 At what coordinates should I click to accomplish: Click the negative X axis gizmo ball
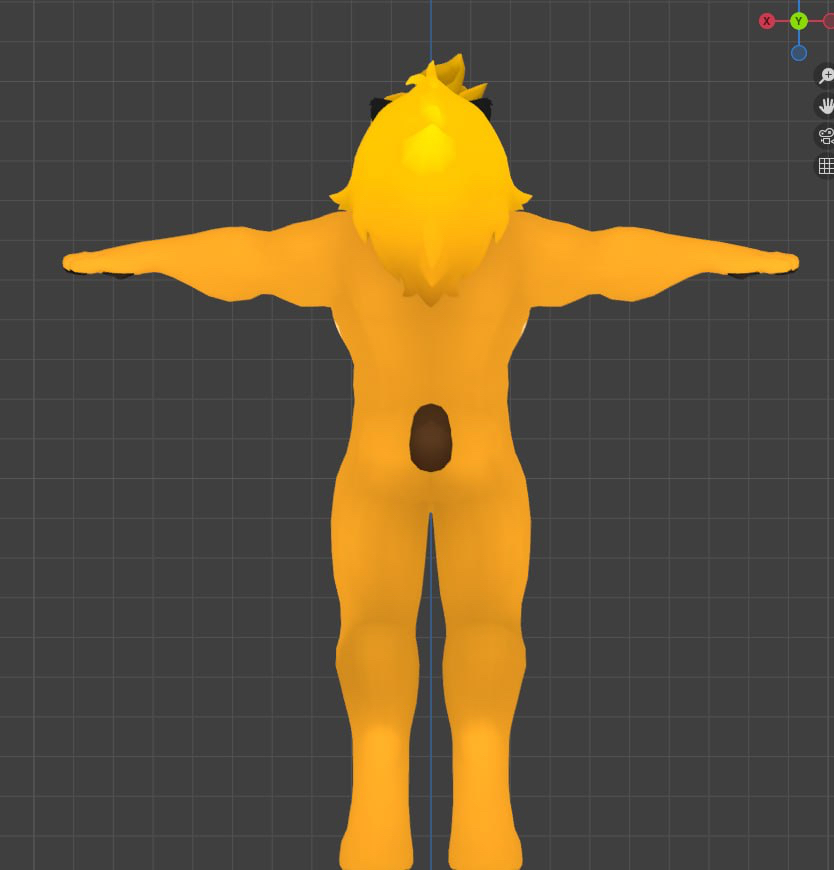click(x=829, y=21)
